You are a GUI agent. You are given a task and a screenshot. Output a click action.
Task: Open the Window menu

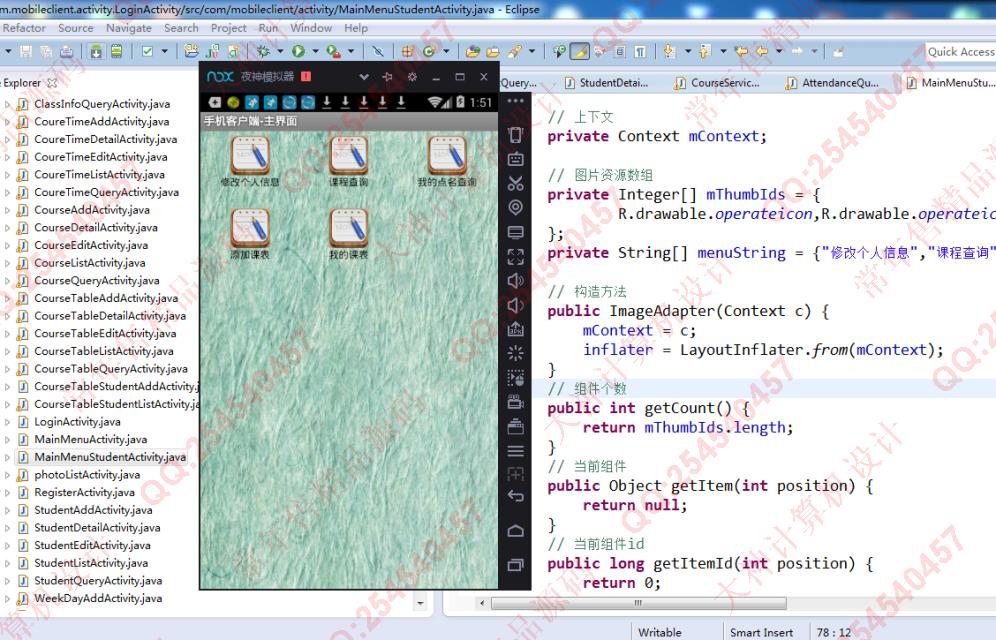click(x=311, y=28)
